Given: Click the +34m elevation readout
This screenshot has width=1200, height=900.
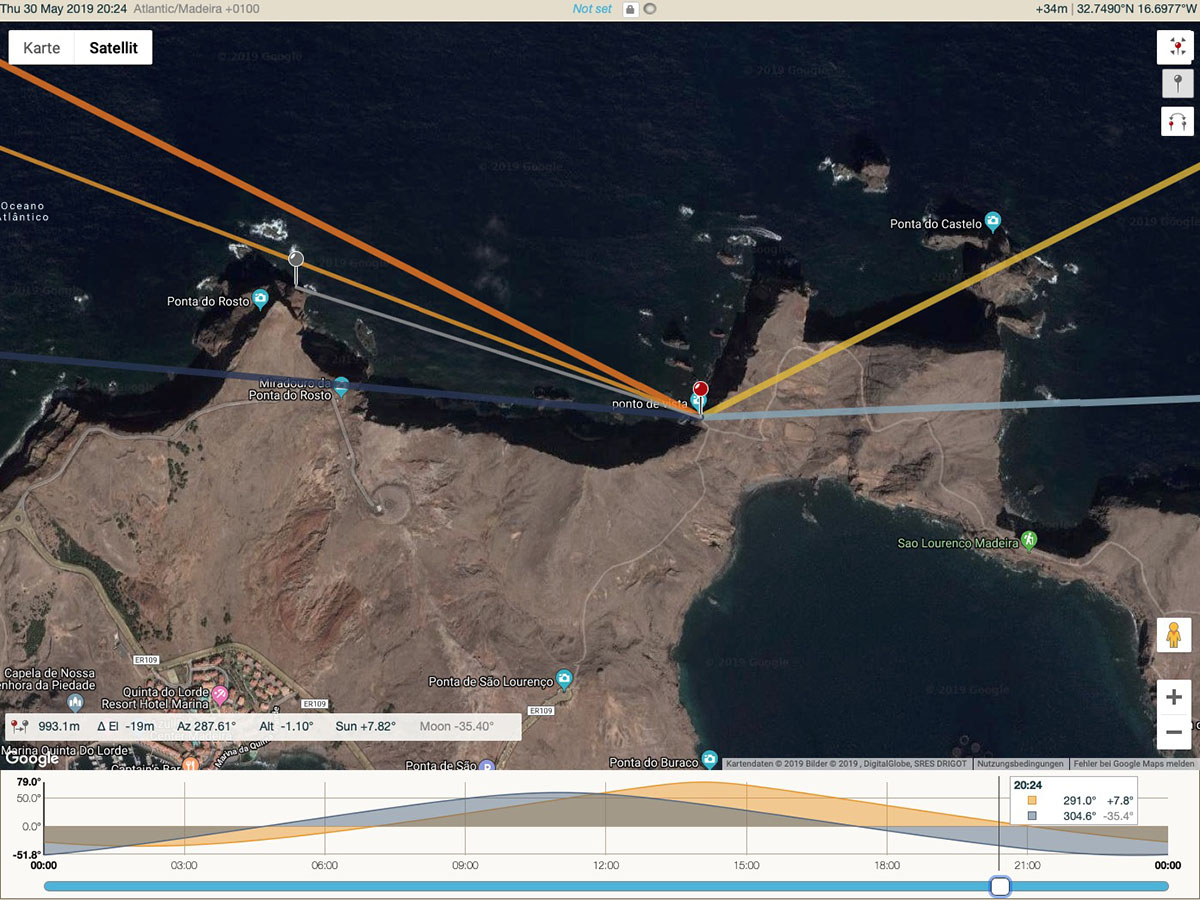Looking at the screenshot, I should point(1052,9).
